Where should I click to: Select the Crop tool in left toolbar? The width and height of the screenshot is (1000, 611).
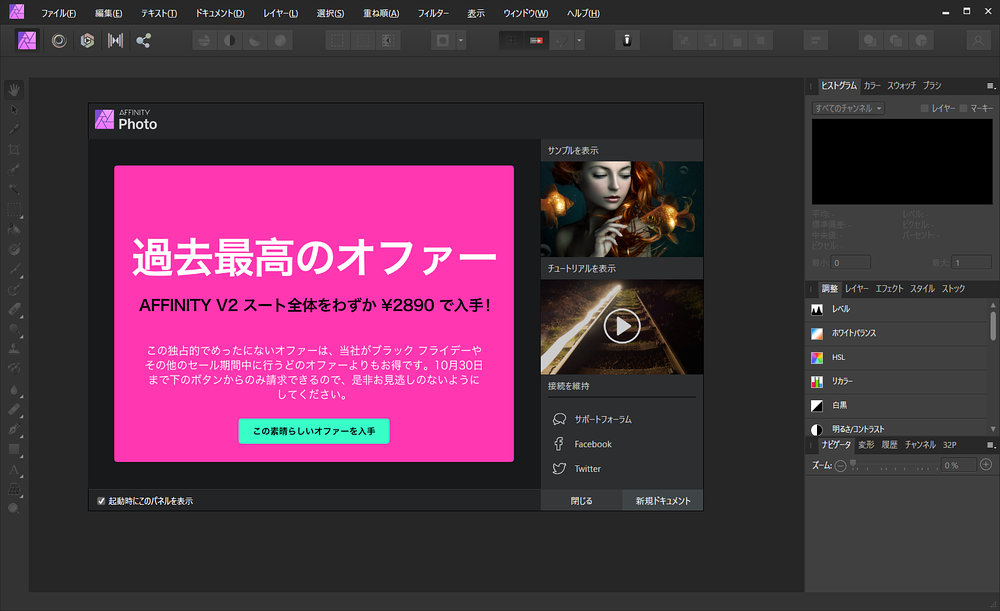click(x=14, y=150)
